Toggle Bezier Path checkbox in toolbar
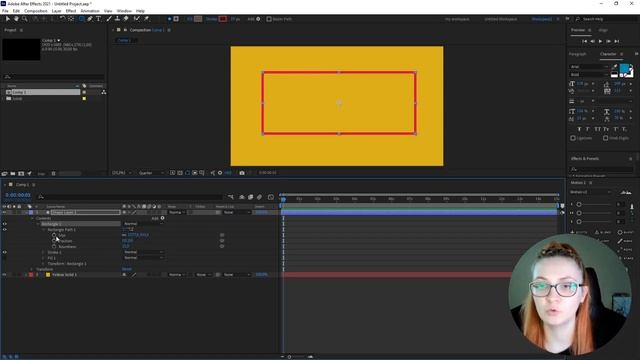The image size is (640, 360). tap(269, 19)
